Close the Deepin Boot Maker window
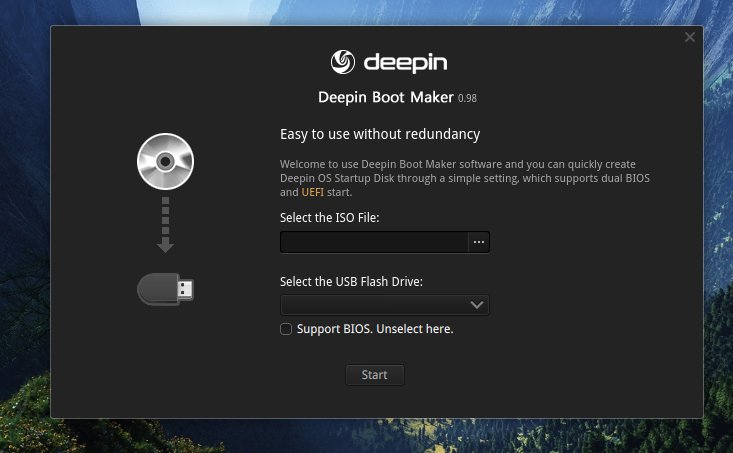Screen dimensions: 733x453 tap(689, 38)
